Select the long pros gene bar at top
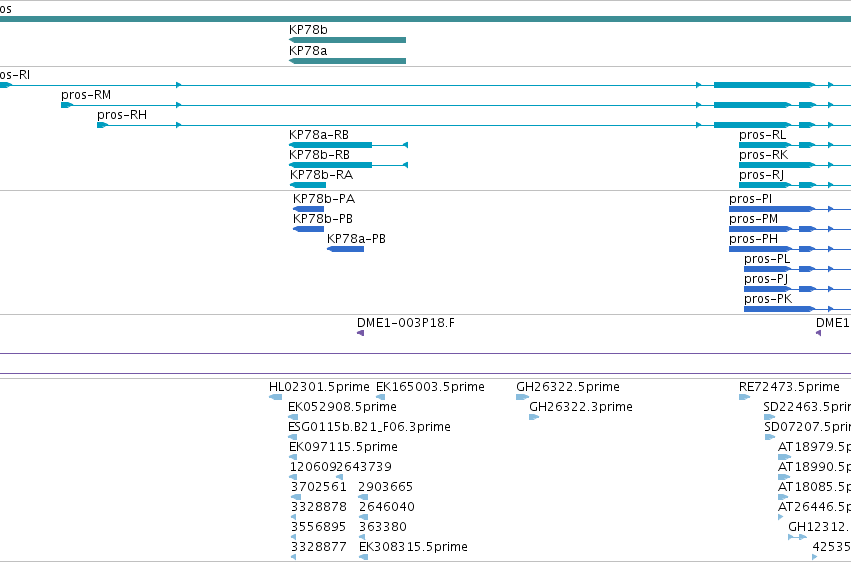The height and width of the screenshot is (562, 851). [x=426, y=20]
